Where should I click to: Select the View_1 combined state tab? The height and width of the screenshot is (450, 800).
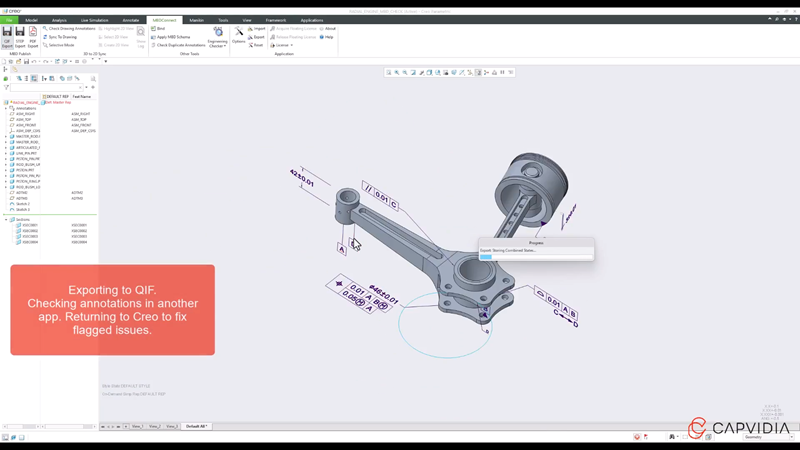(138, 426)
